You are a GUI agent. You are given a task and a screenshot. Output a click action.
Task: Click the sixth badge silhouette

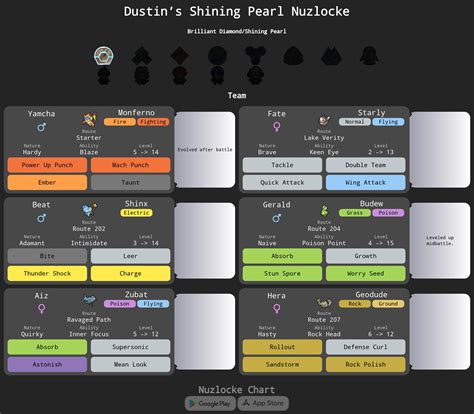(x=293, y=56)
